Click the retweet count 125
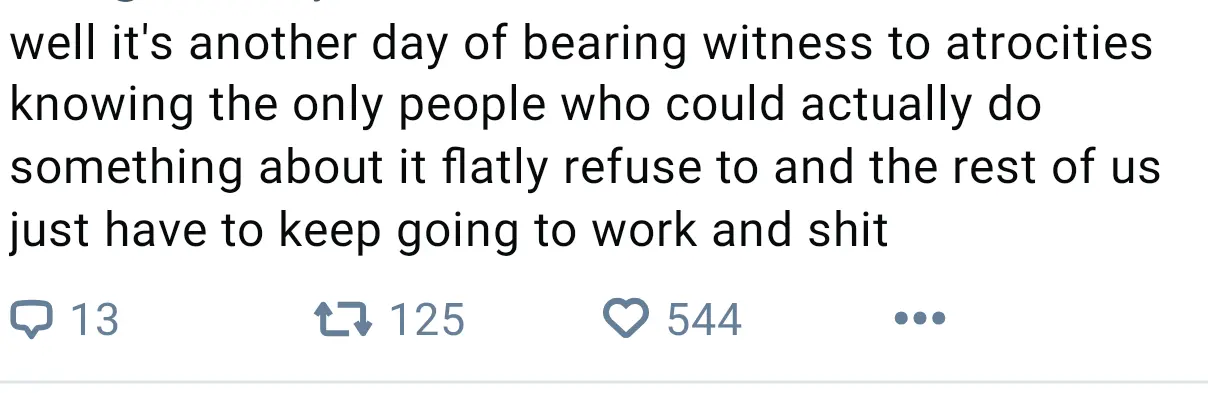Screen dimensions: 1208x393 tap(427, 320)
